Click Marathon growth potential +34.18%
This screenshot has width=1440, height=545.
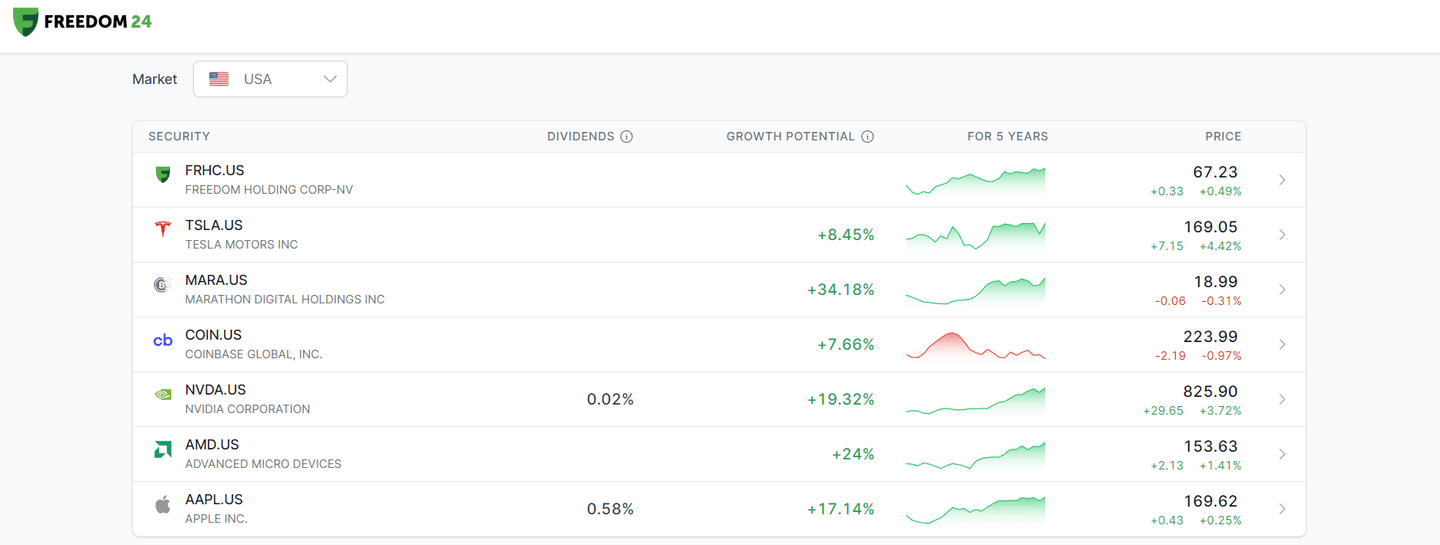coord(841,290)
